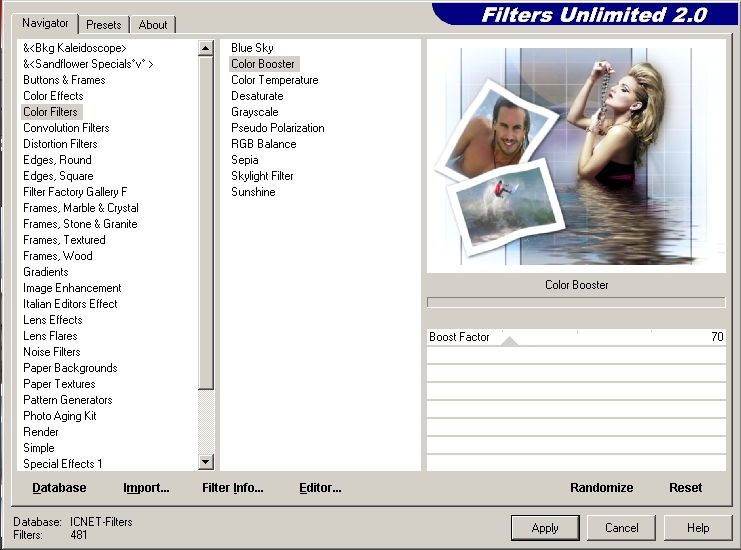The height and width of the screenshot is (550, 741).
Task: Click scroll down arrow in category list
Action: pyautogui.click(x=206, y=462)
